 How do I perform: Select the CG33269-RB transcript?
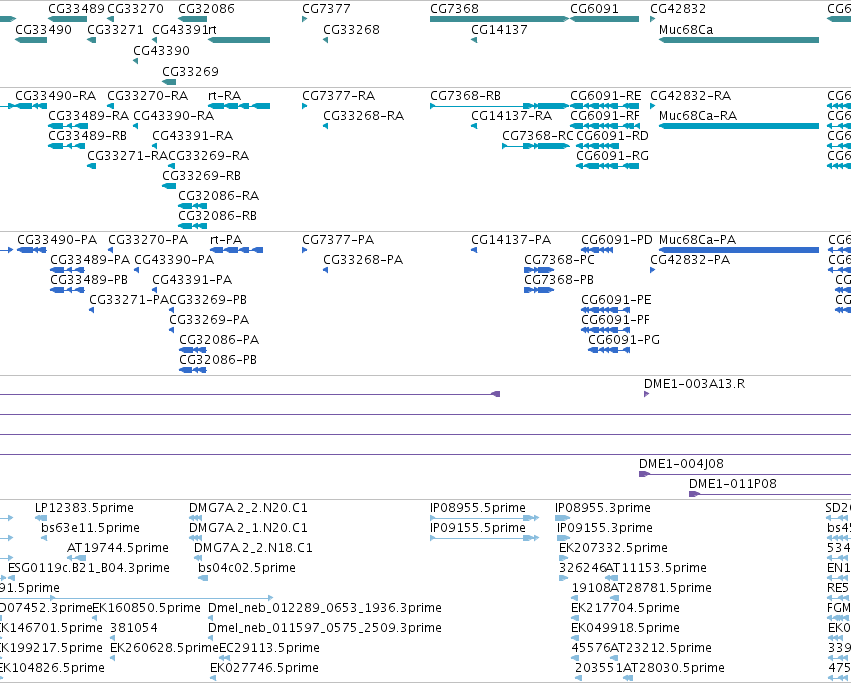point(169,186)
